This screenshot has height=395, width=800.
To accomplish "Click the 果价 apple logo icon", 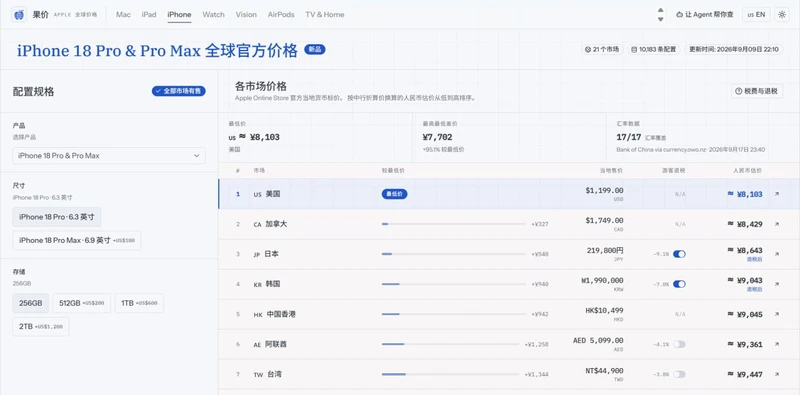I will [19, 15].
